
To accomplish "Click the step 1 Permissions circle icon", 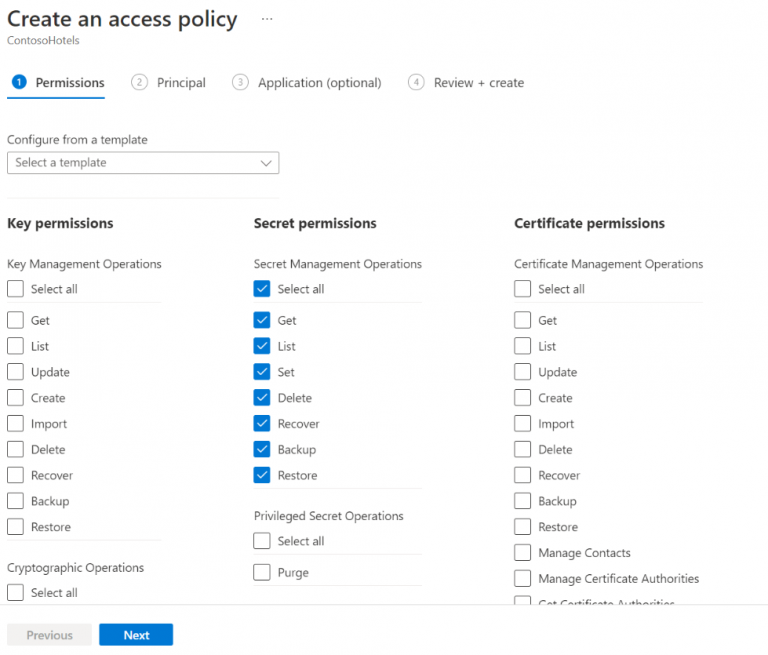I will click(x=19, y=83).
